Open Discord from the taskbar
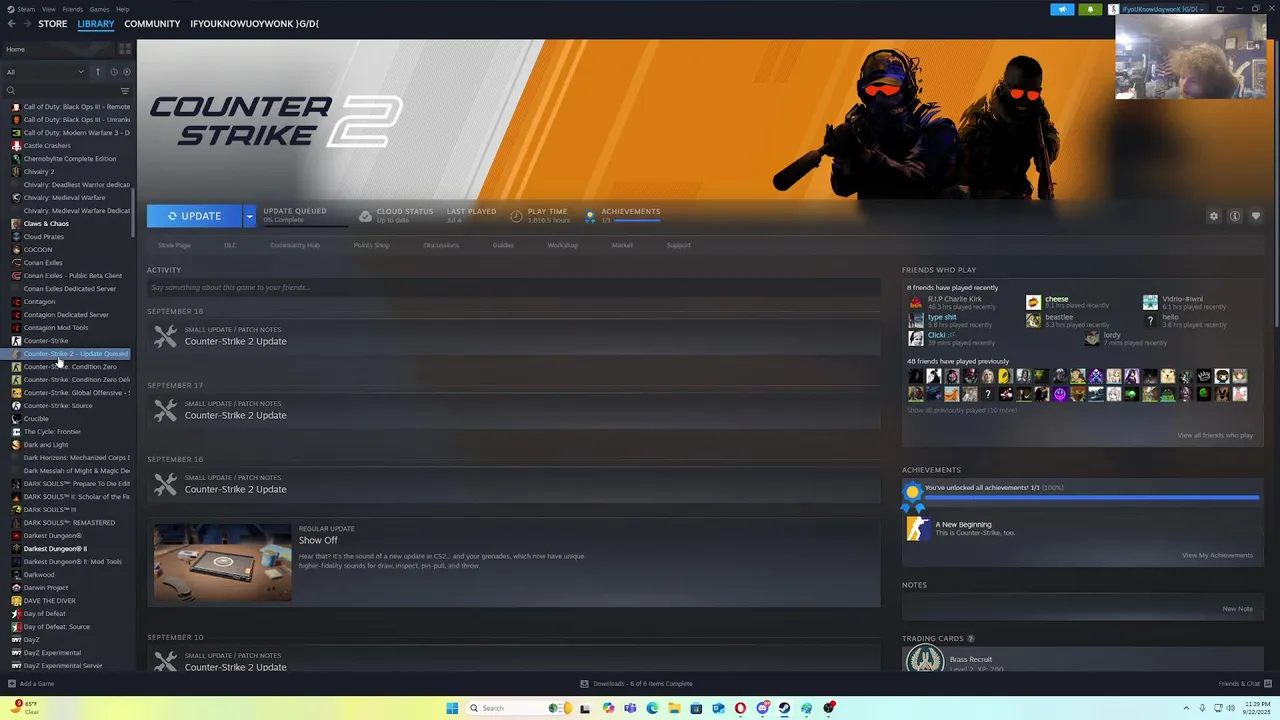This screenshot has width=1280, height=720. (762, 708)
